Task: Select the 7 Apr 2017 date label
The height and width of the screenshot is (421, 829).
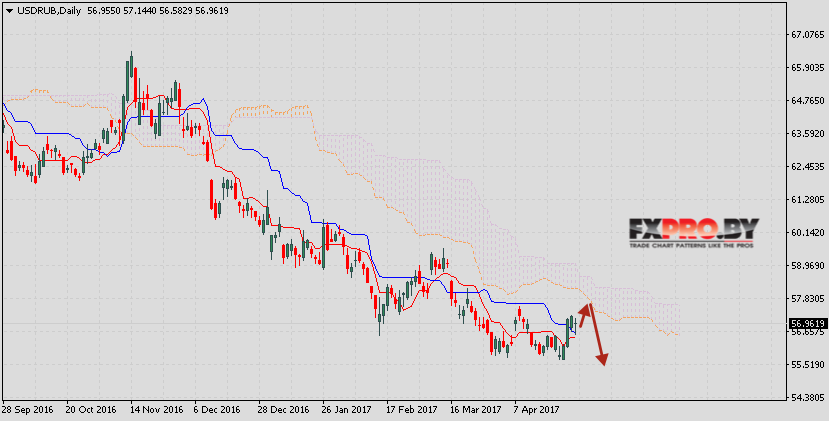Action: tap(537, 410)
